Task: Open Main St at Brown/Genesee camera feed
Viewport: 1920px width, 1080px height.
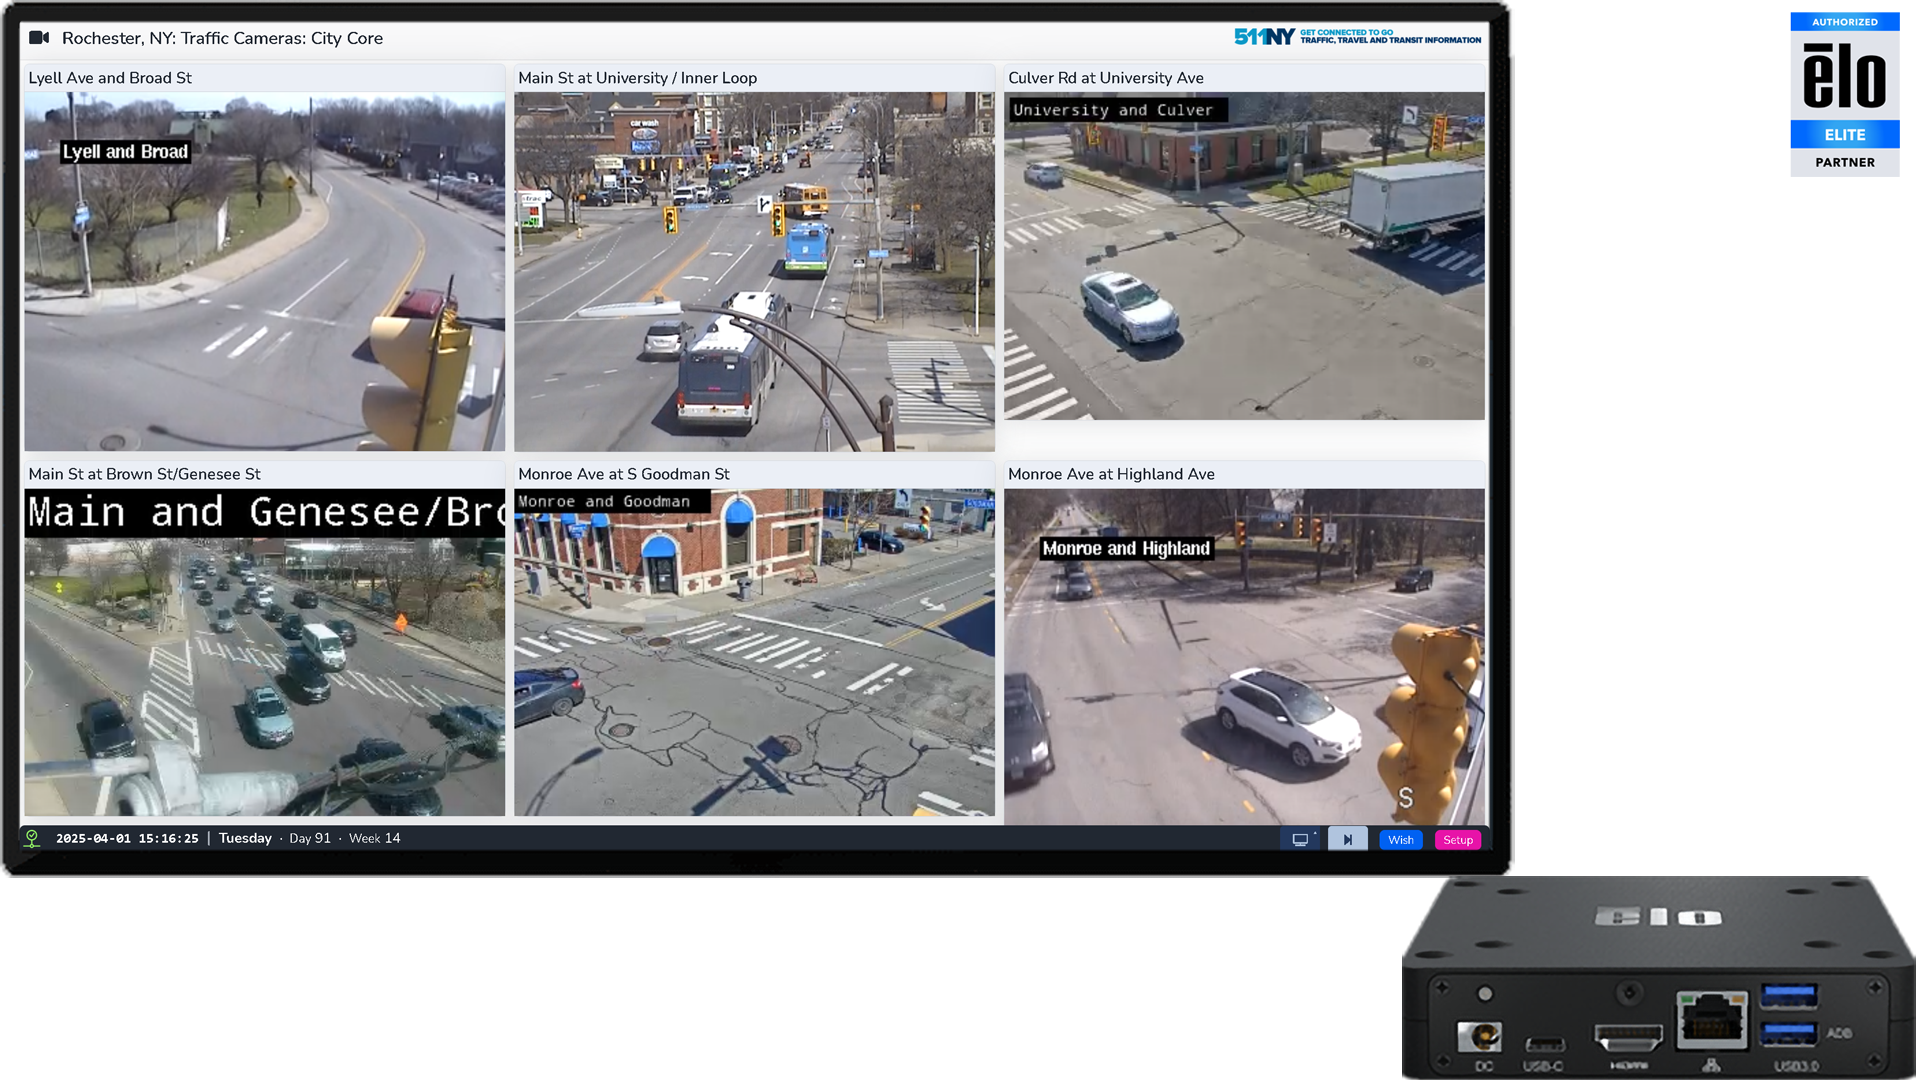Action: [264, 652]
